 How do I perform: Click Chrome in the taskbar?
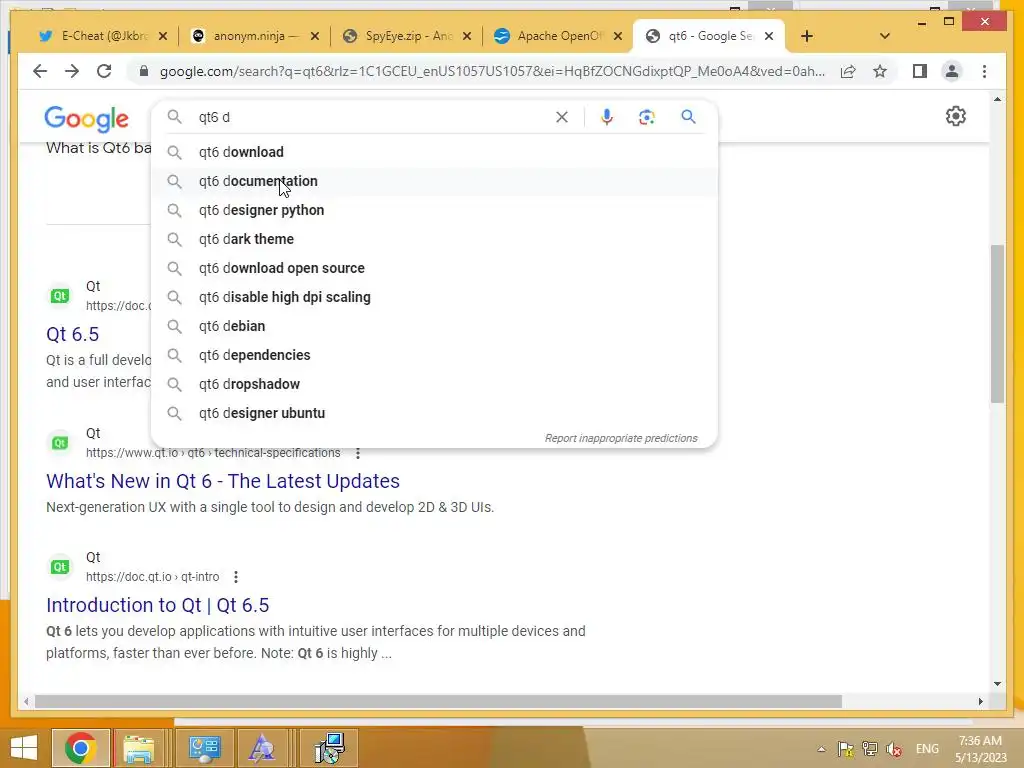[x=81, y=748]
